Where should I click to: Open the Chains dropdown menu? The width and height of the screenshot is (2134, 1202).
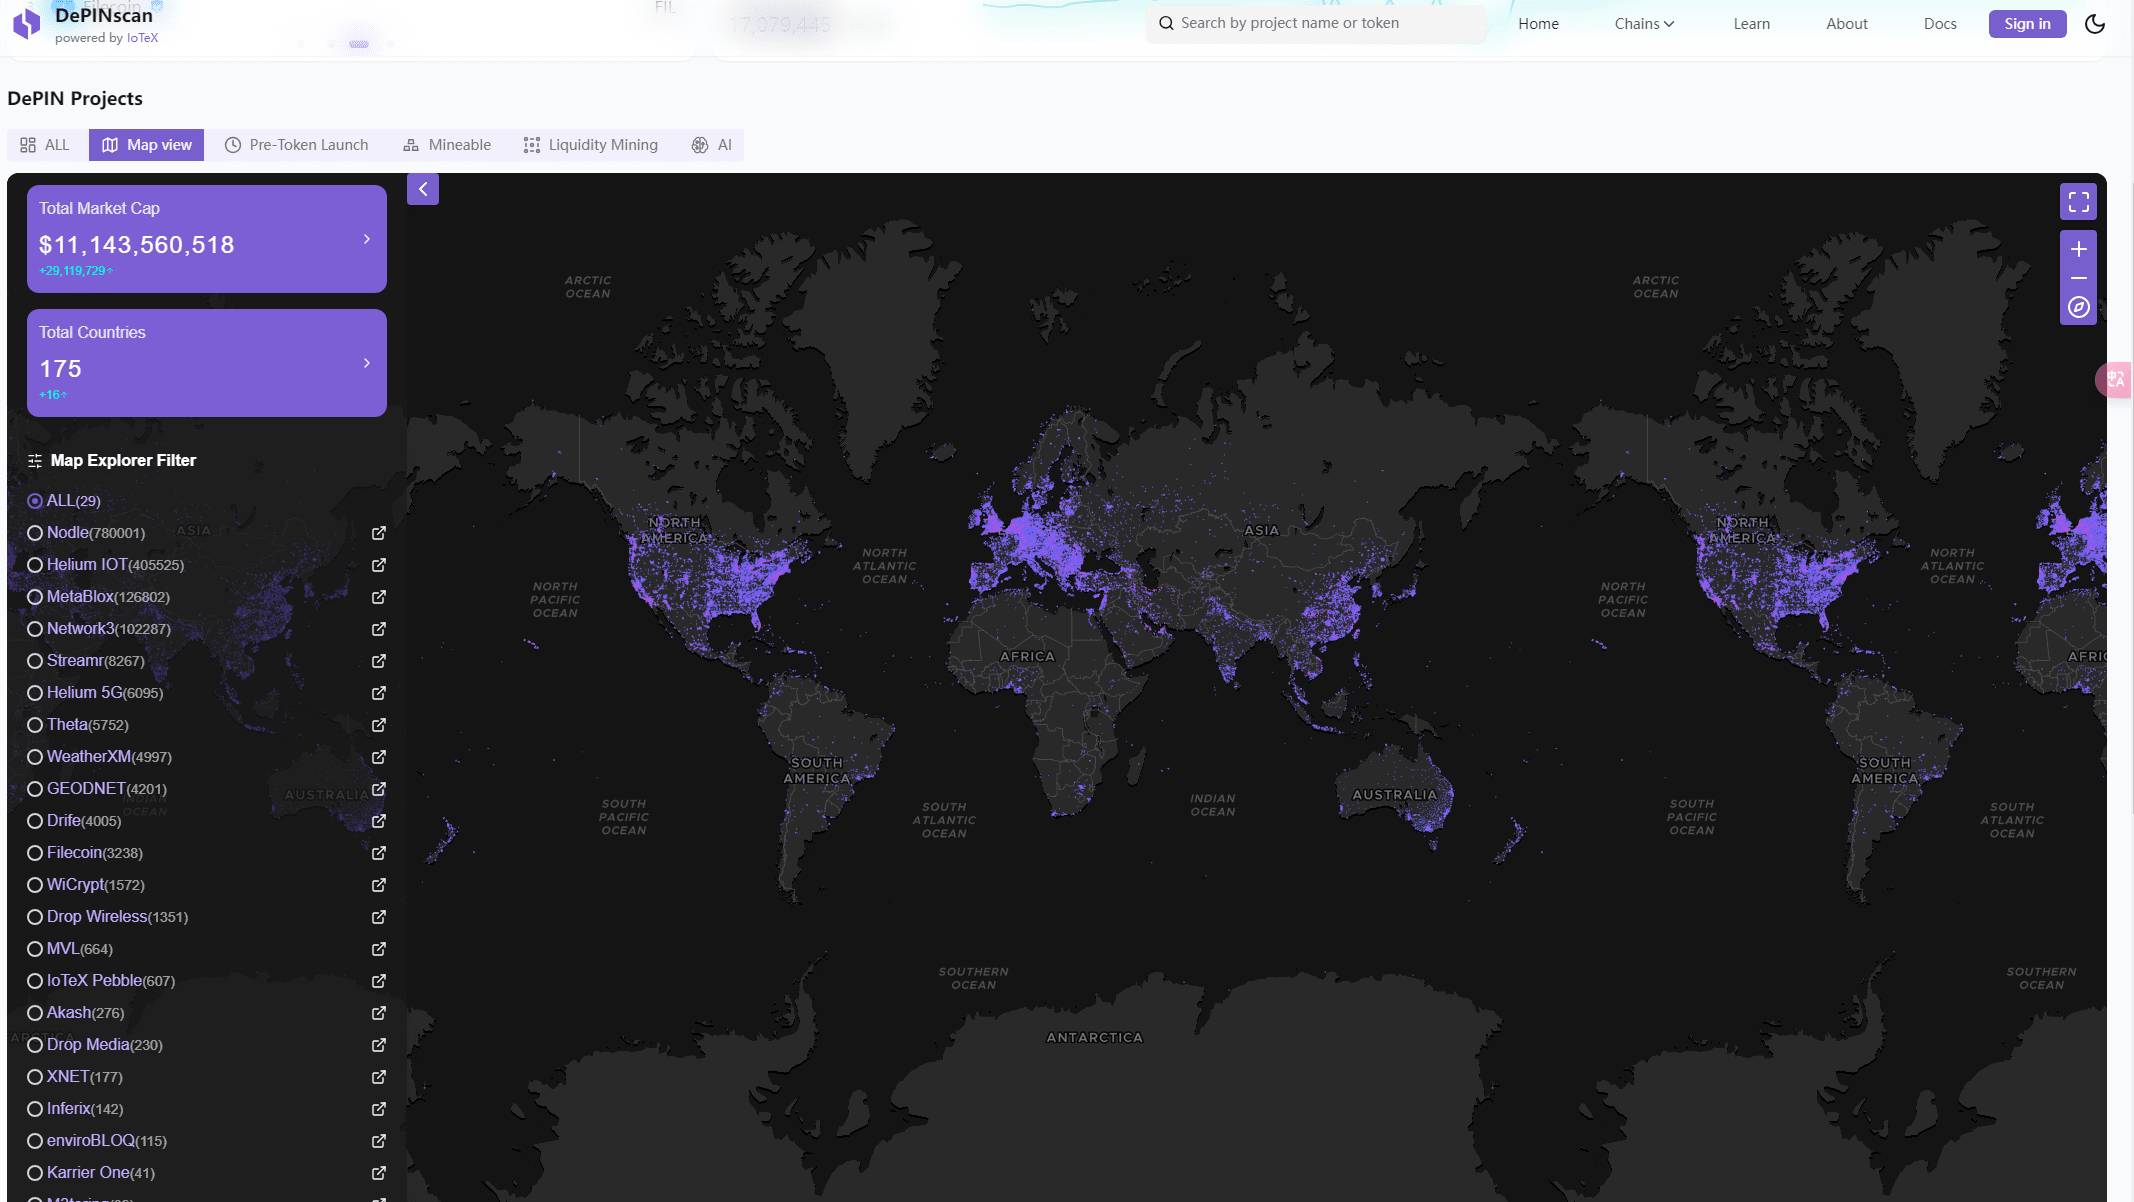tap(1643, 24)
